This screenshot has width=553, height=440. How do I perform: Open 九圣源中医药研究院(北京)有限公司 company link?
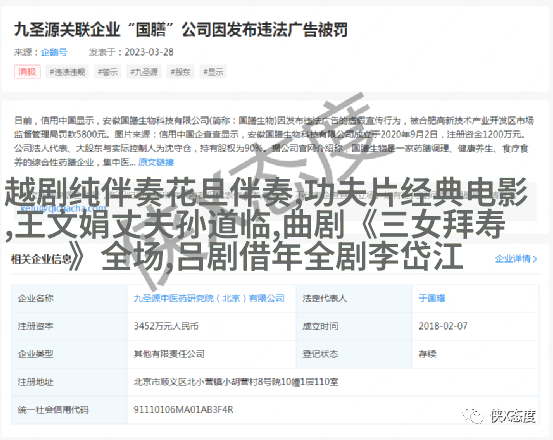(x=209, y=298)
